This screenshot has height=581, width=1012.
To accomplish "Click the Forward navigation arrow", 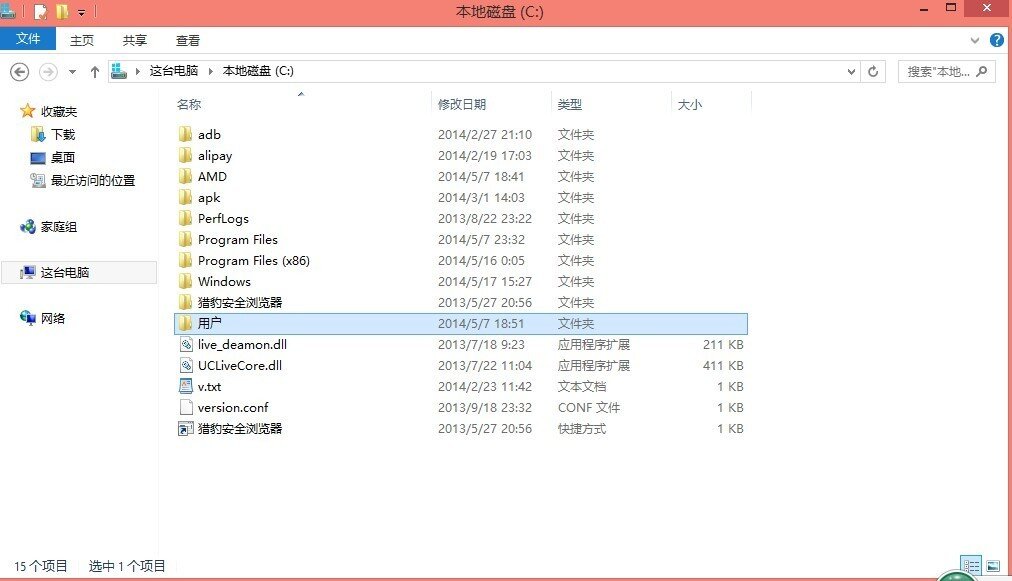I will [48, 72].
